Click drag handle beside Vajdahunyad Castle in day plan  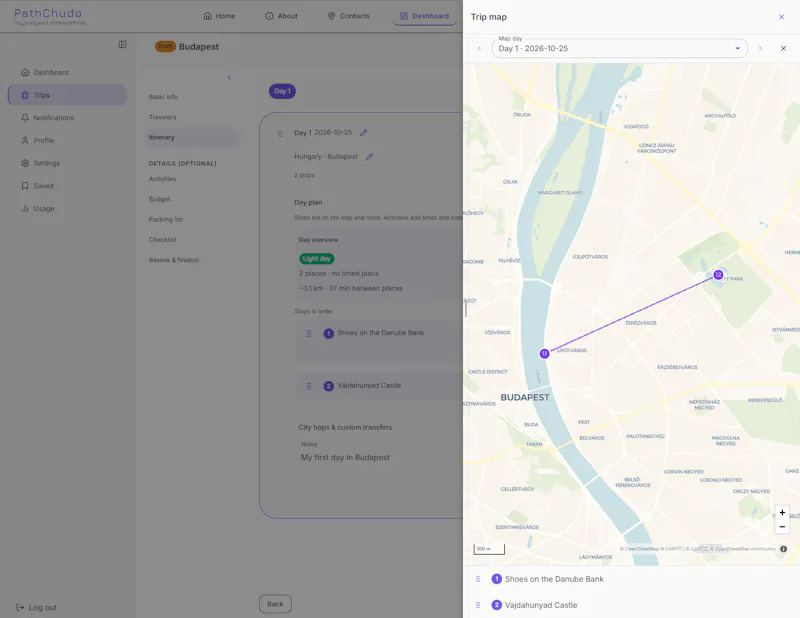(x=309, y=386)
